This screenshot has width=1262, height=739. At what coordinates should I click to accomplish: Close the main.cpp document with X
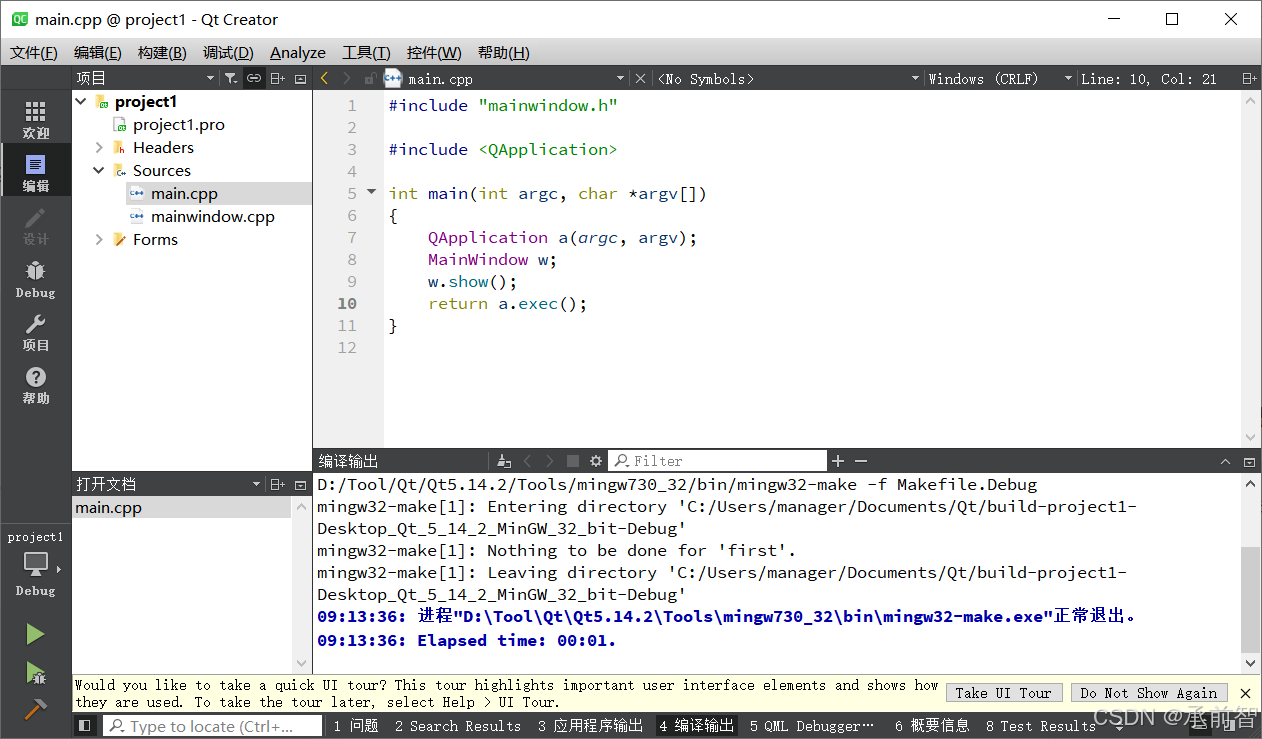pos(641,78)
